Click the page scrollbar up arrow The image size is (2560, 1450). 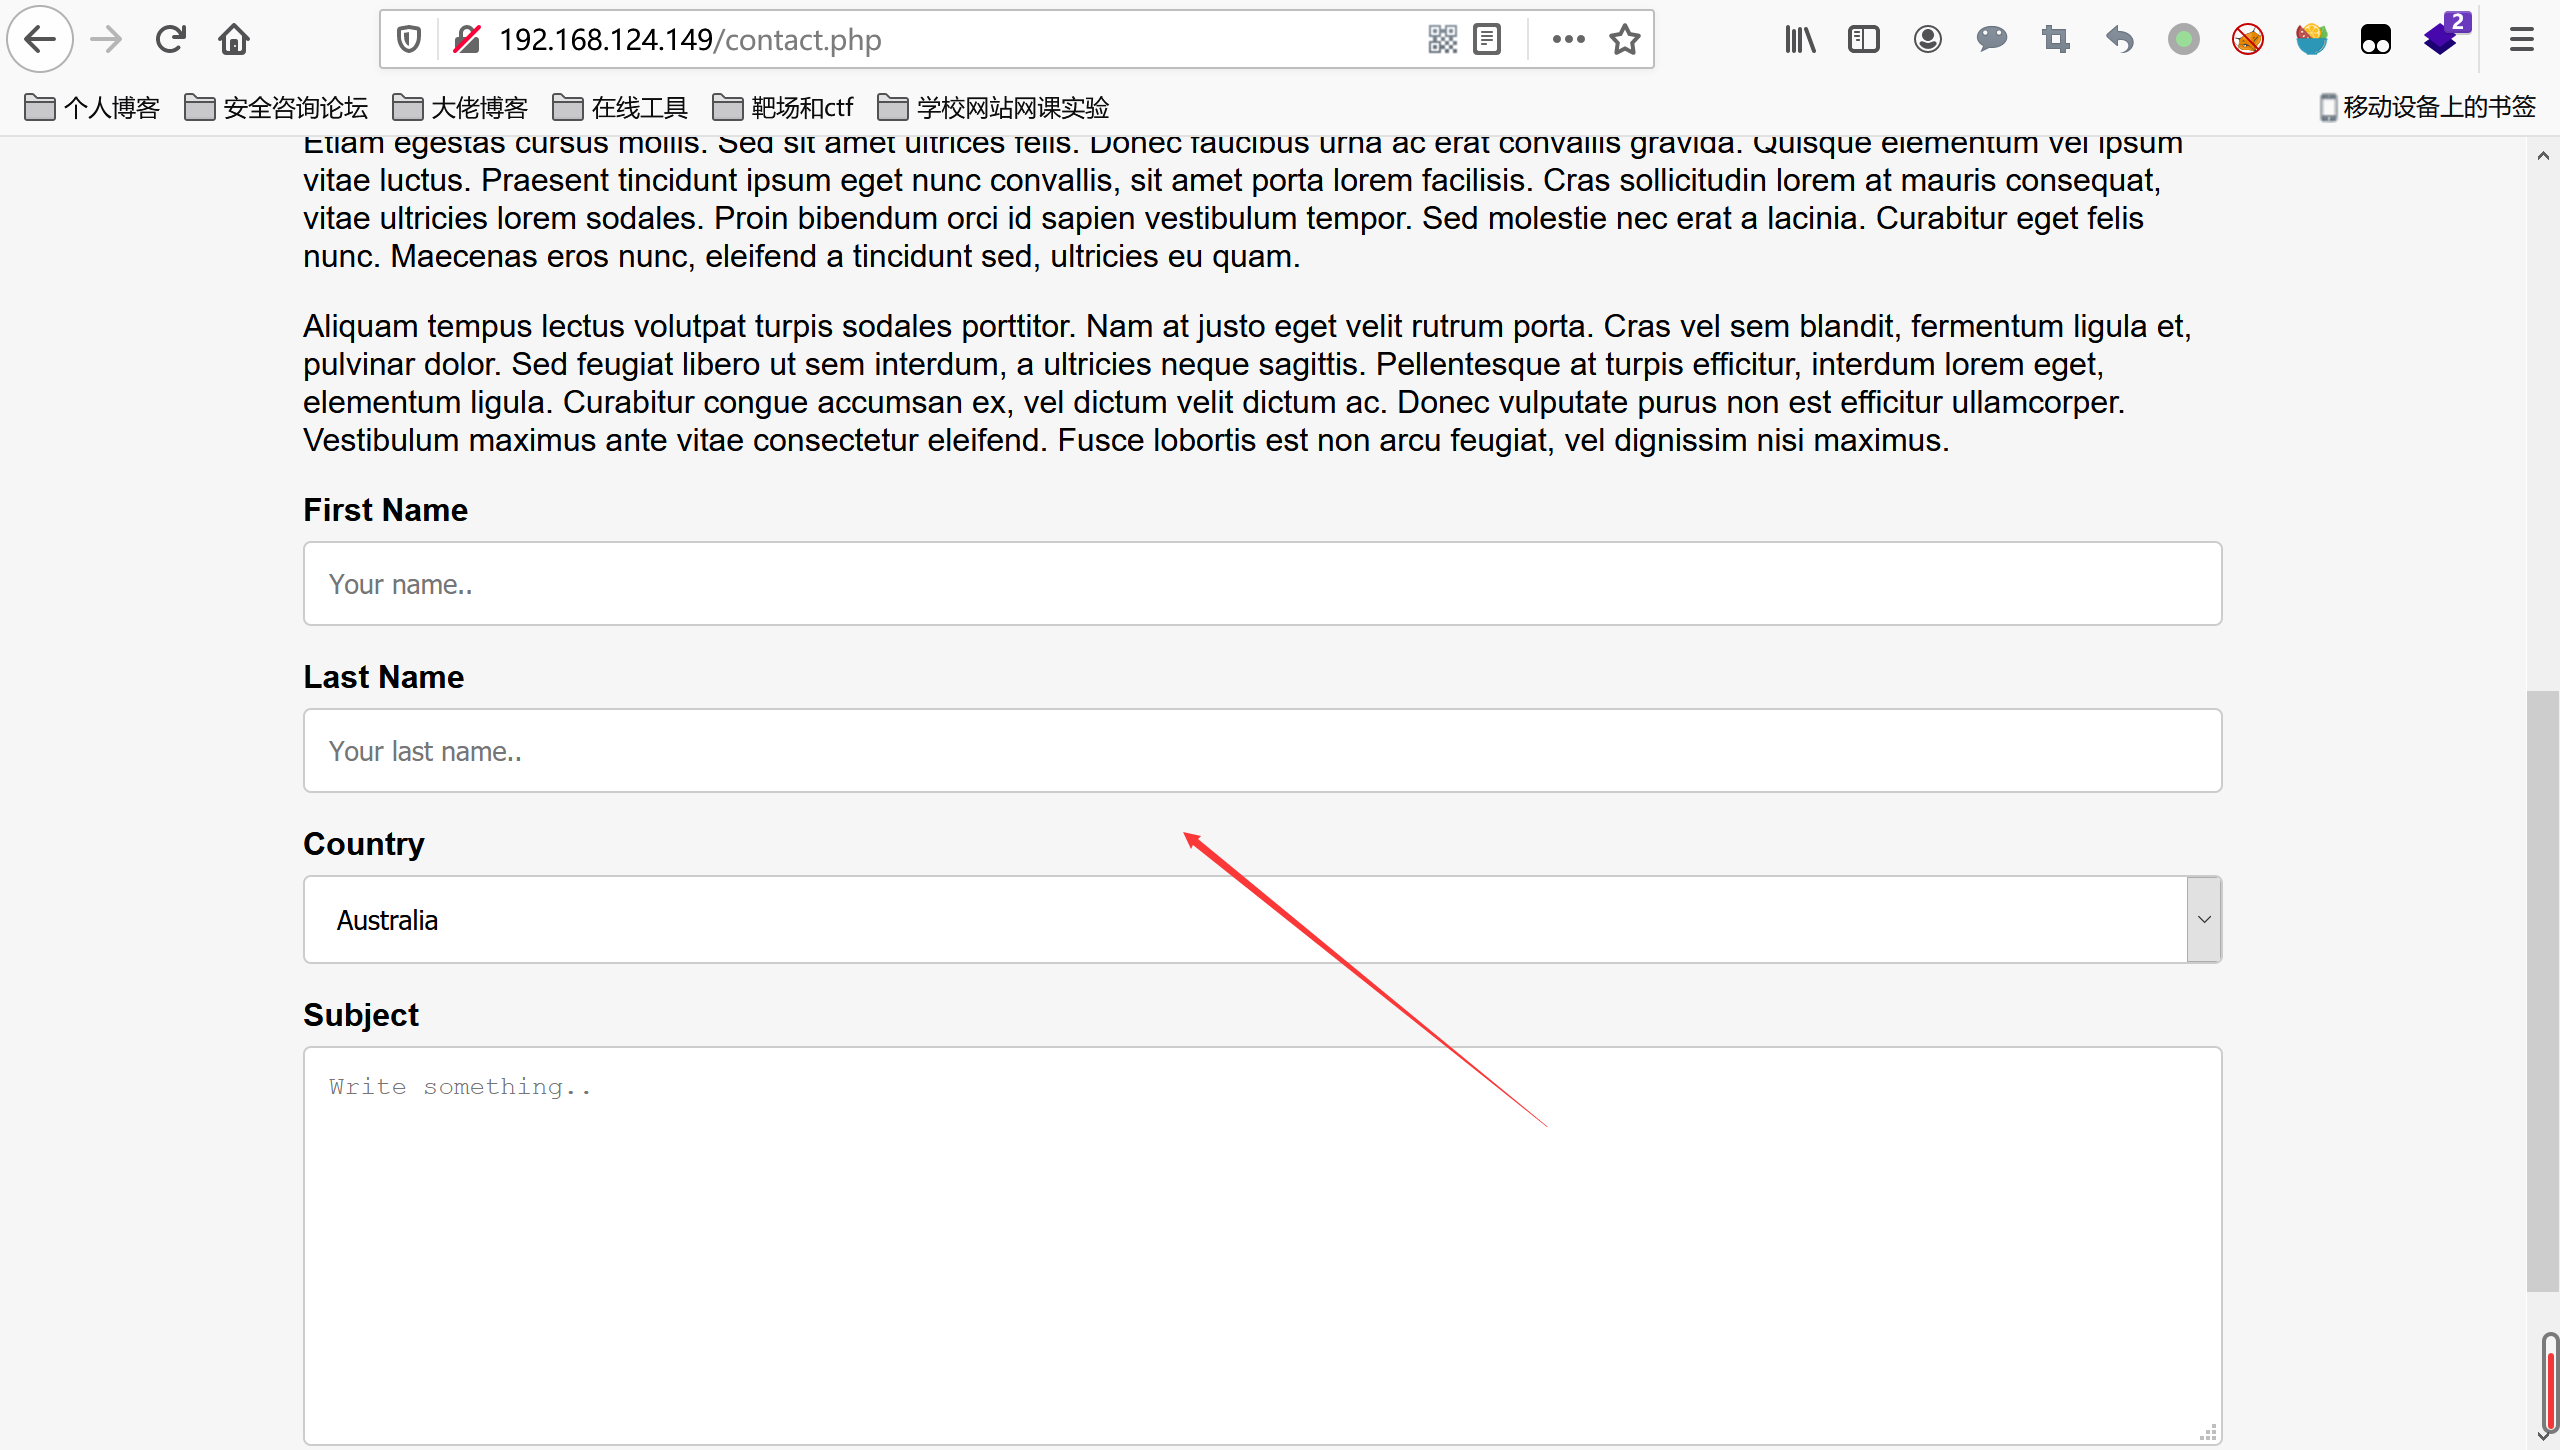pyautogui.click(x=2543, y=156)
